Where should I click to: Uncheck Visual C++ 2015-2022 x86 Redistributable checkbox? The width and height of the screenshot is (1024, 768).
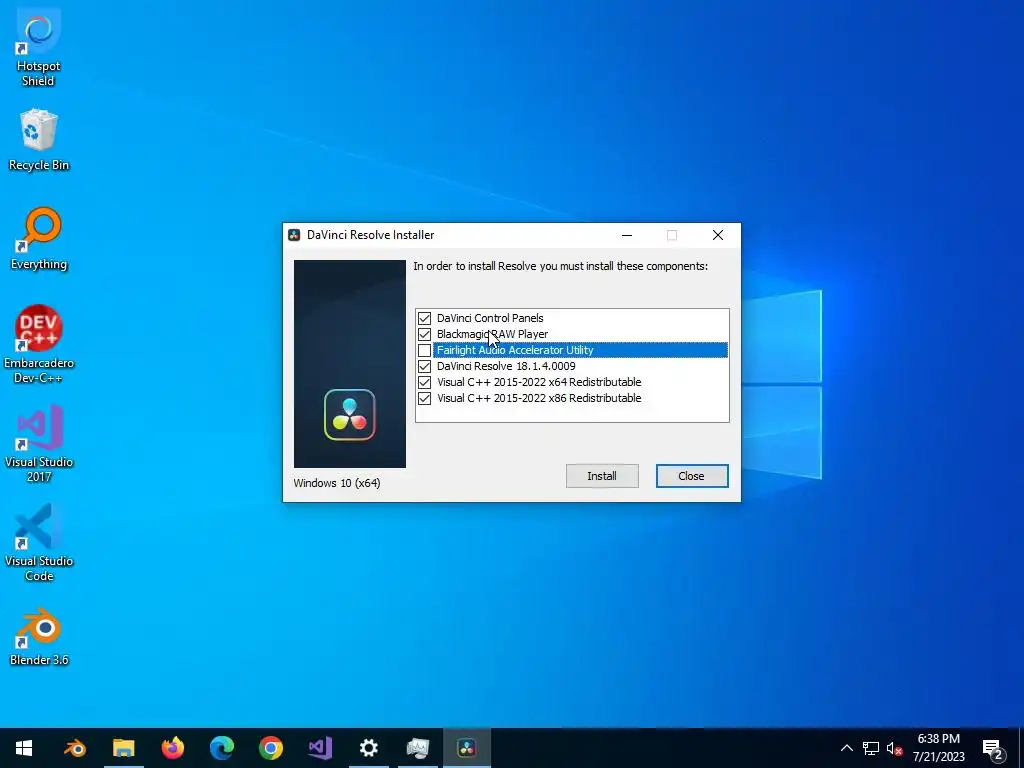click(x=424, y=398)
